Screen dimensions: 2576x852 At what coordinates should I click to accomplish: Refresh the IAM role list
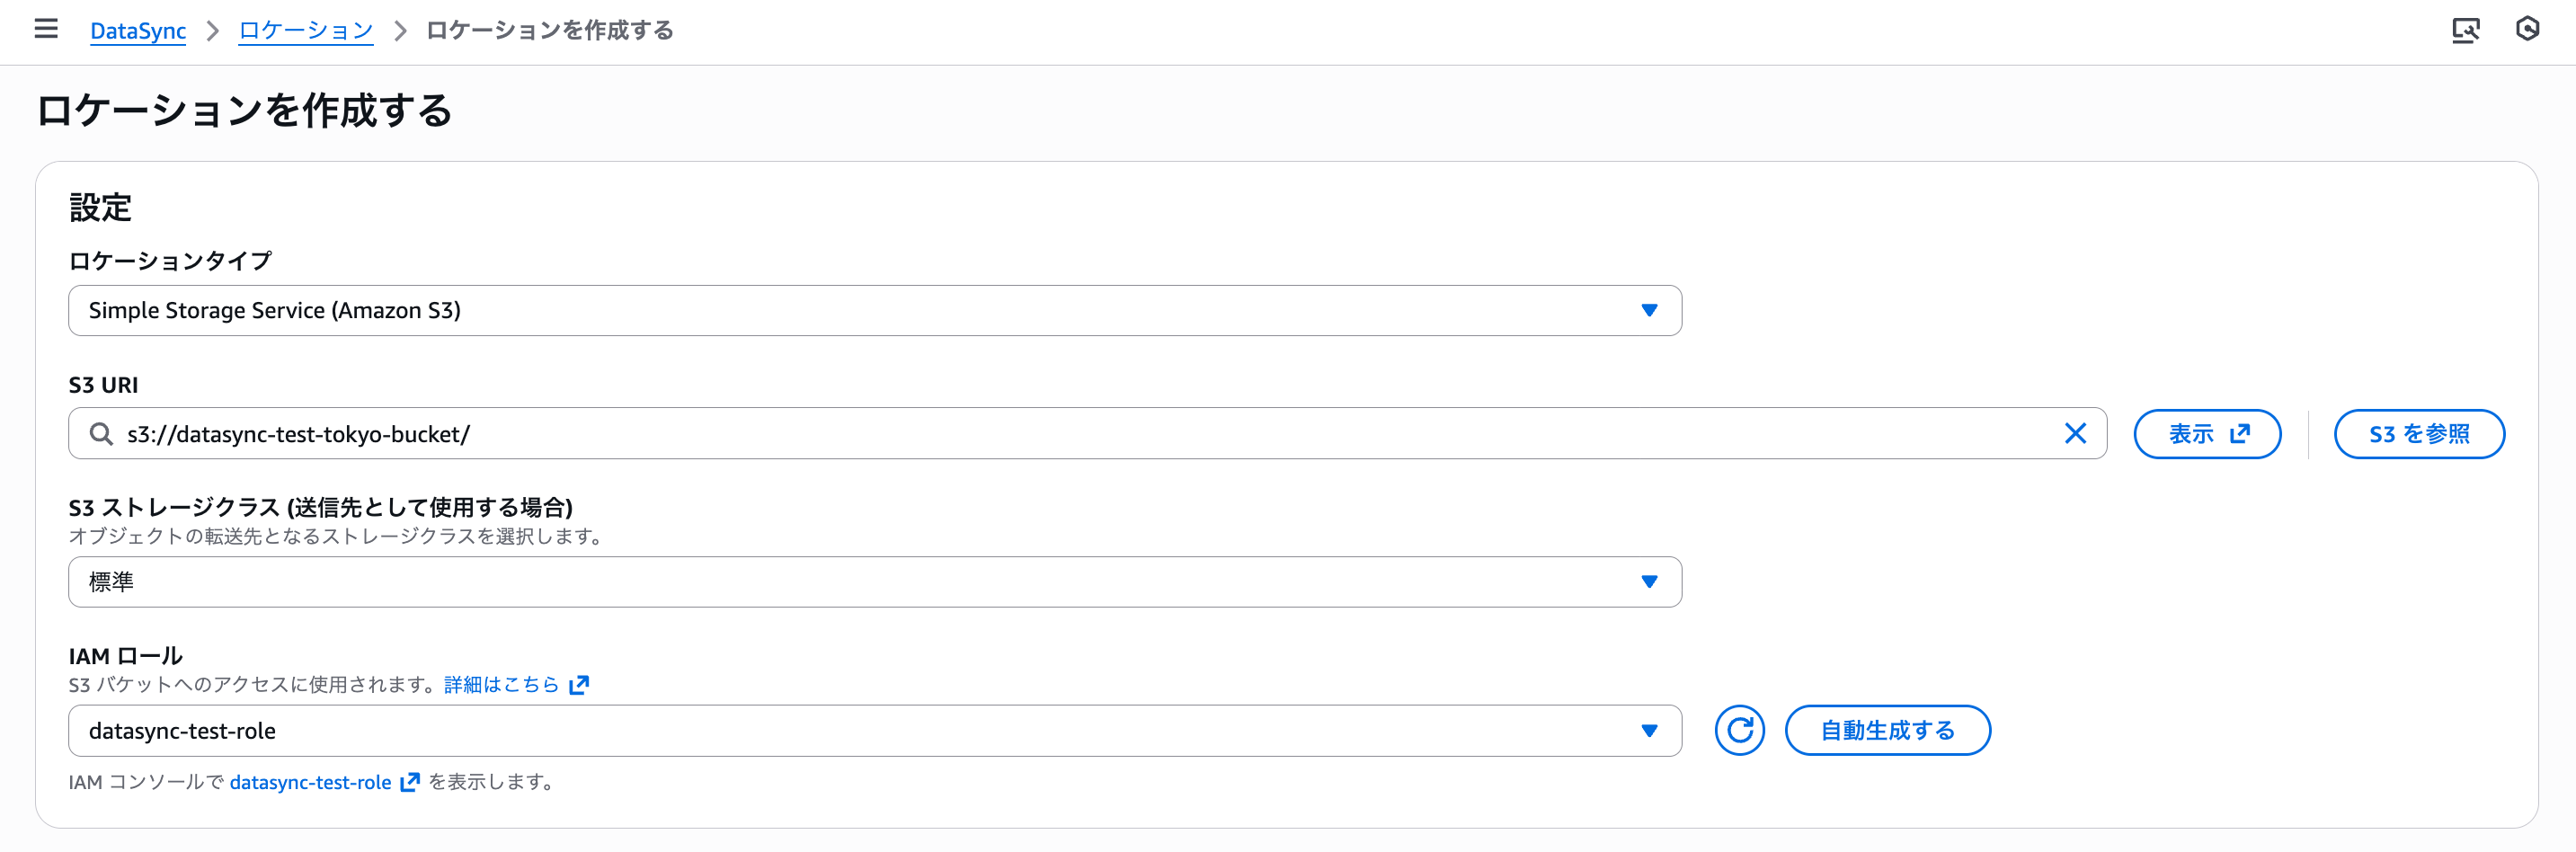pos(1739,730)
